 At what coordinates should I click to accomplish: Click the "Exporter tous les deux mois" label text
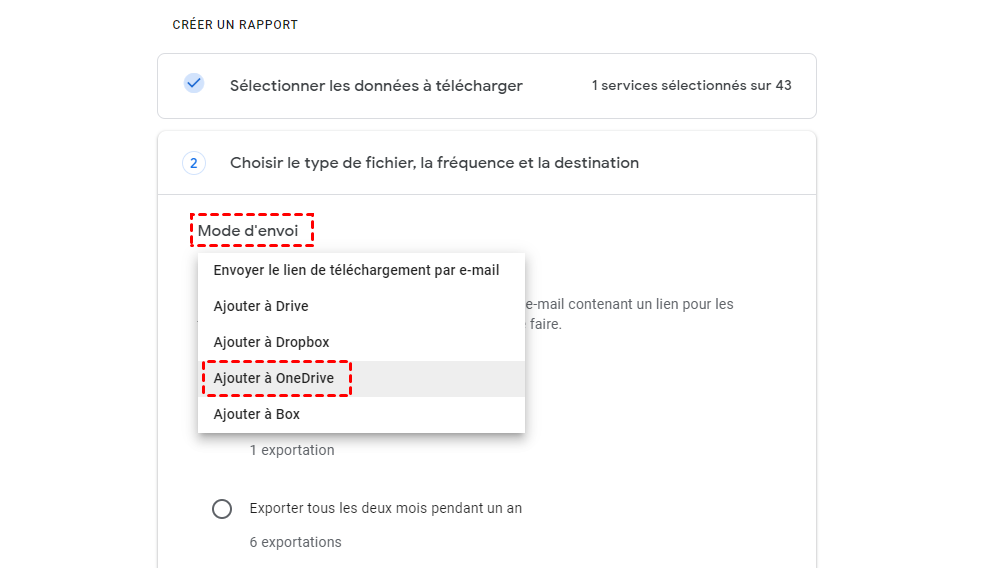(386, 508)
